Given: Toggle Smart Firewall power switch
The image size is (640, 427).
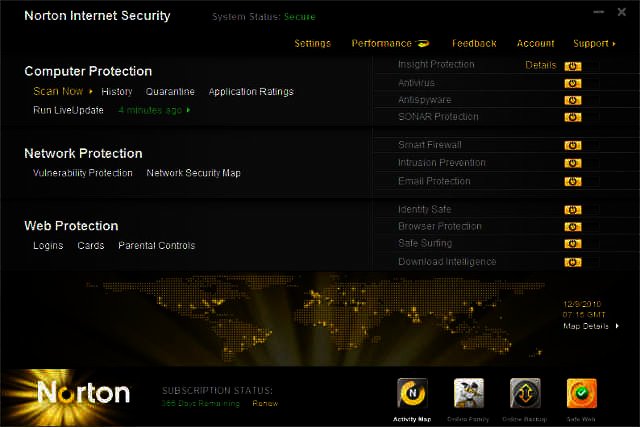Looking at the screenshot, I should point(573,145).
